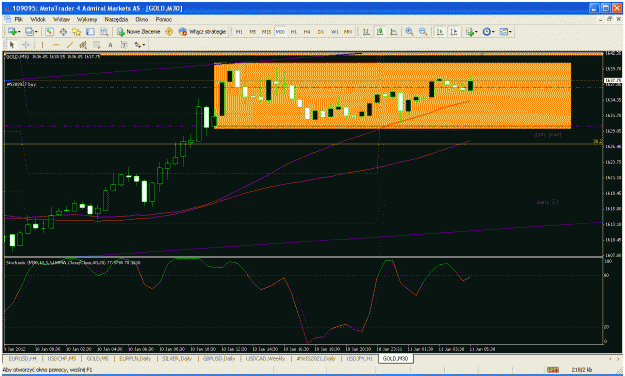
Task: Switch to MN monthly timeframe
Action: [x=348, y=31]
